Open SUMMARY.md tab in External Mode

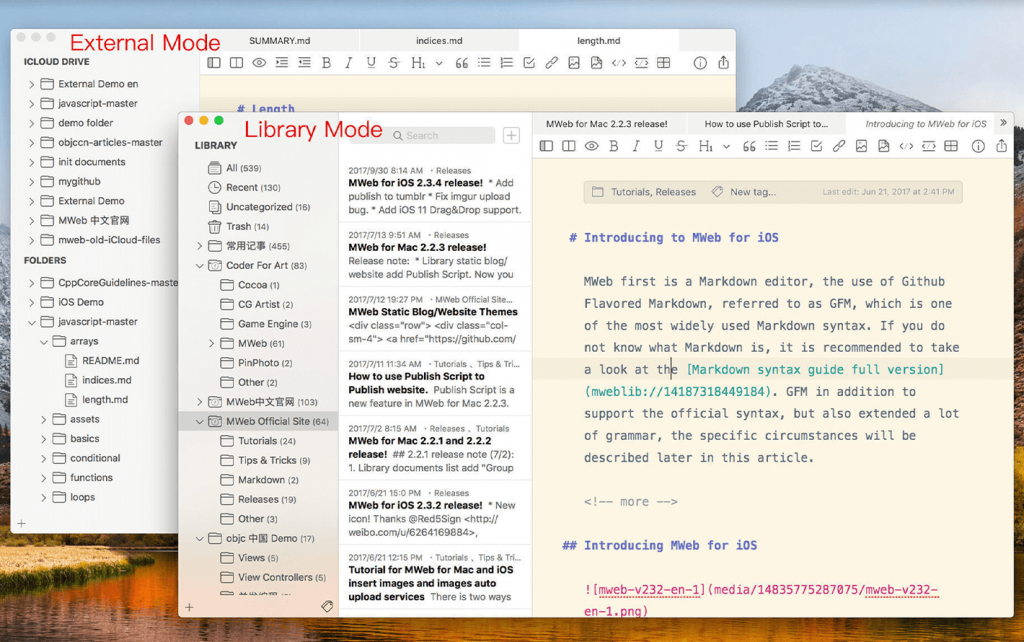tap(280, 40)
